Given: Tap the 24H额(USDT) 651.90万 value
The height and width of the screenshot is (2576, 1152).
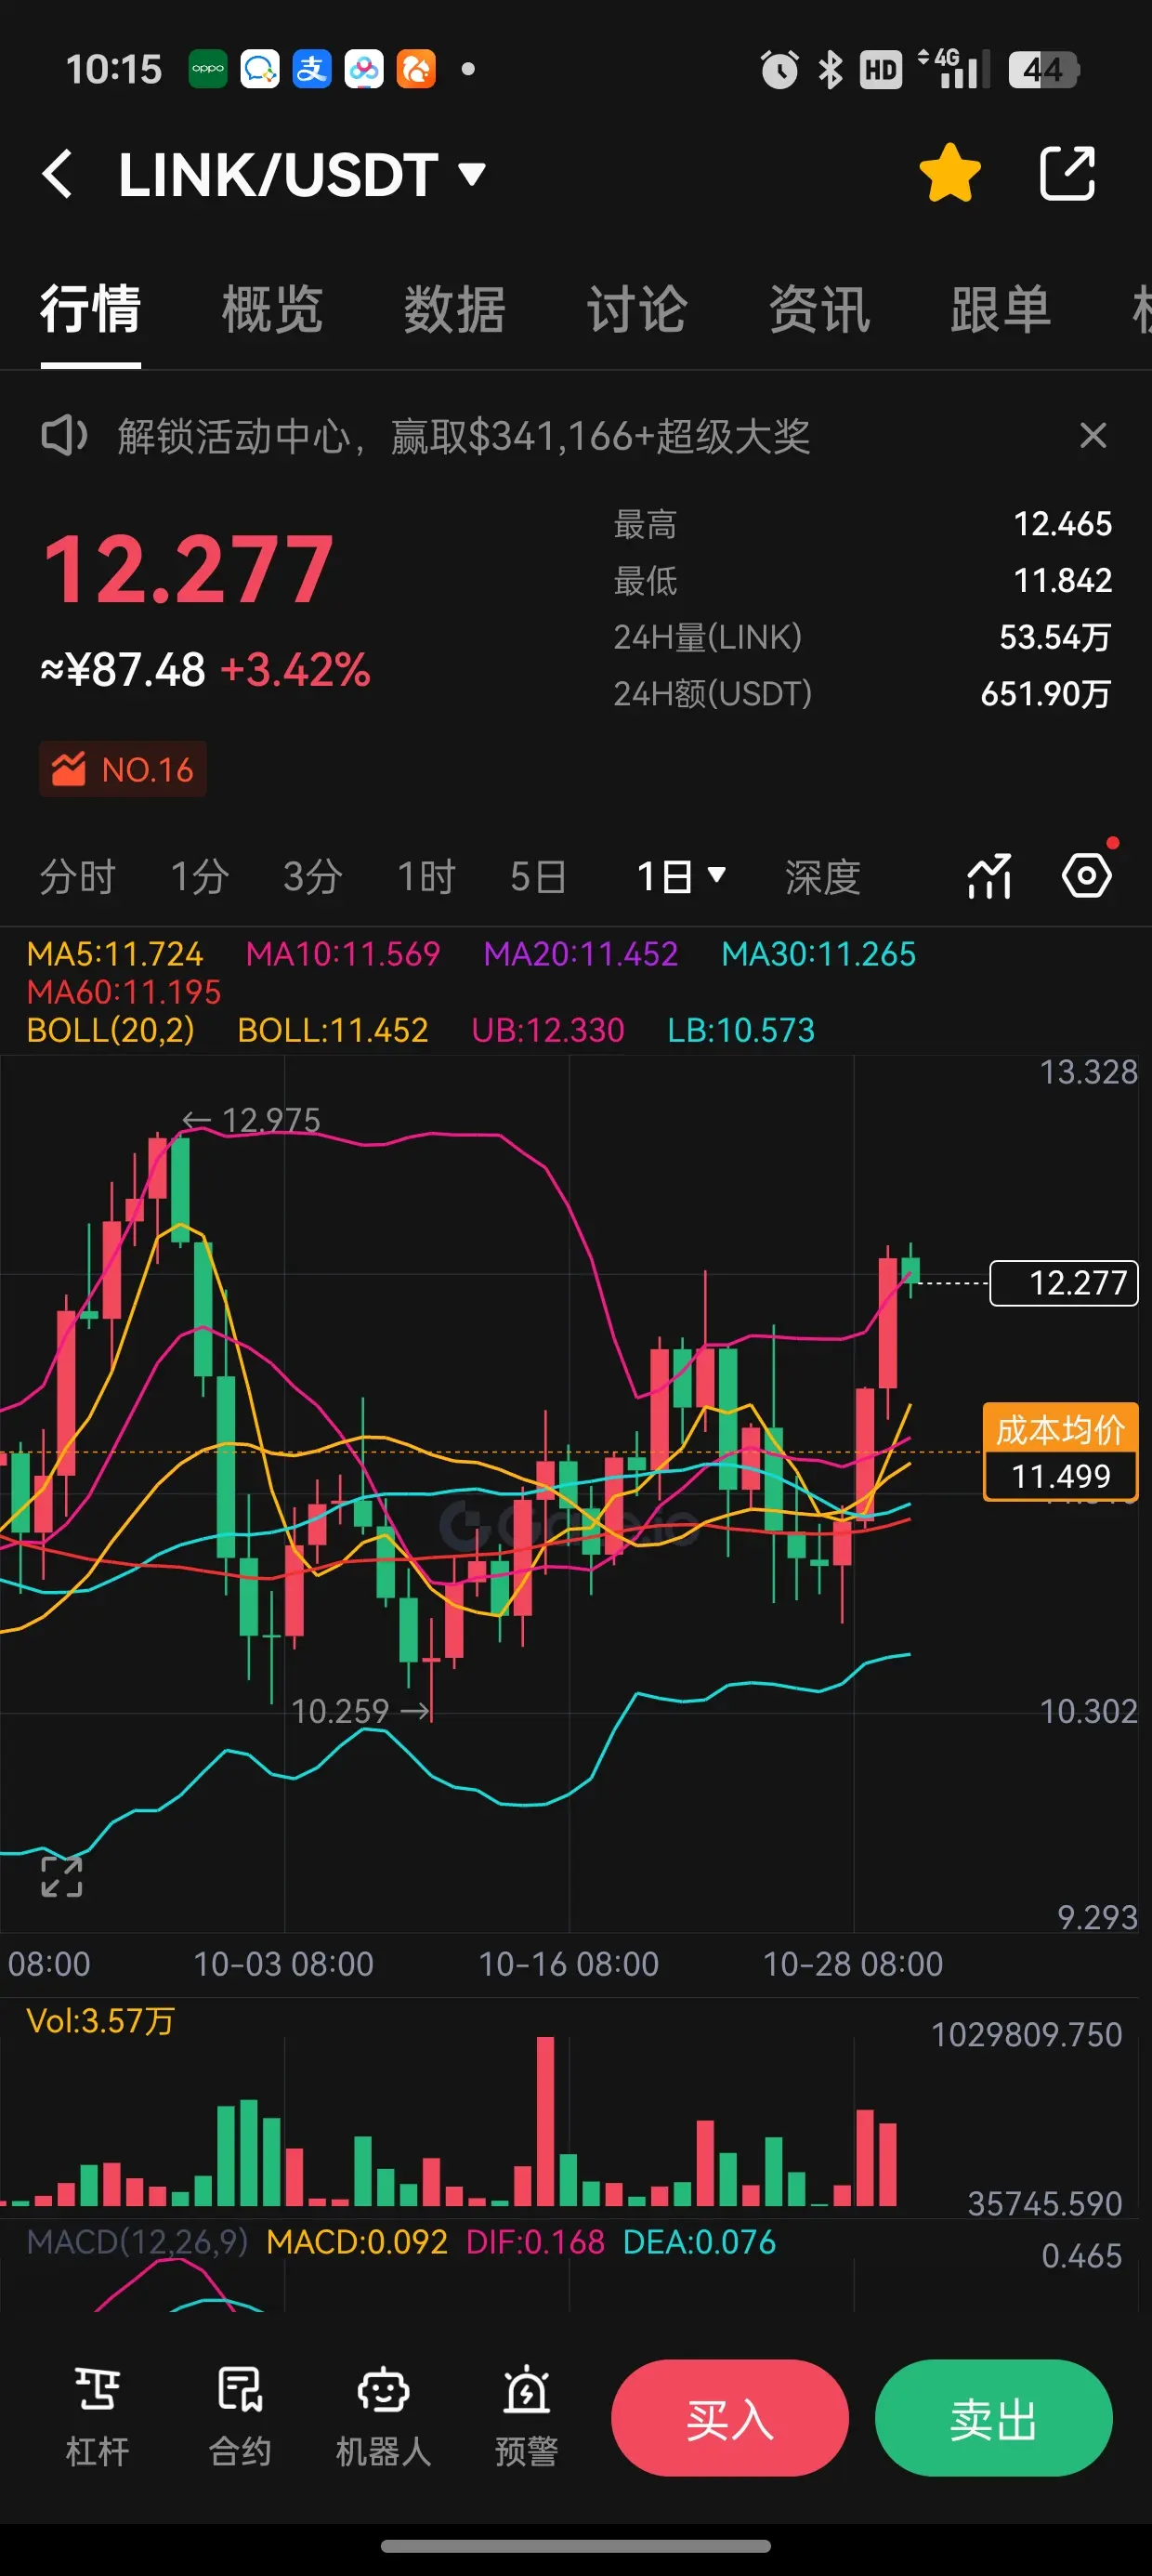Looking at the screenshot, I should coord(1046,693).
